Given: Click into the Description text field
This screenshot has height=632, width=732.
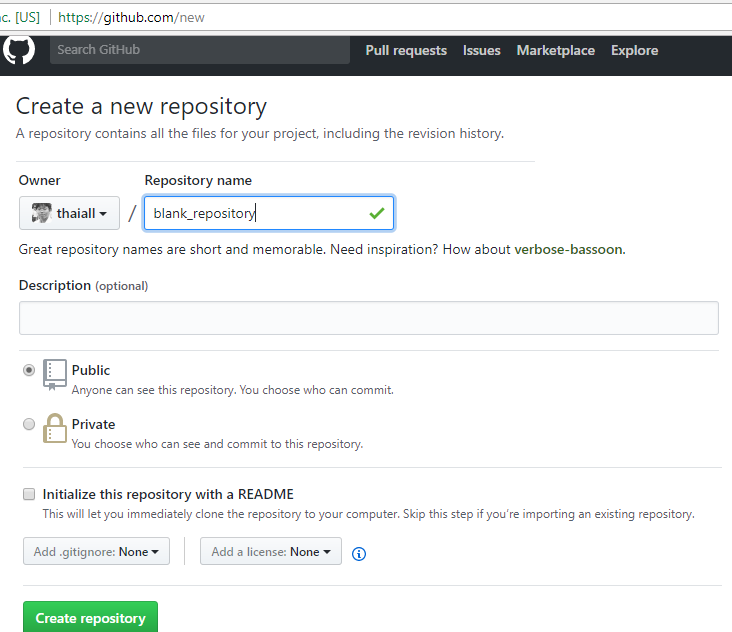Looking at the screenshot, I should tap(368, 318).
